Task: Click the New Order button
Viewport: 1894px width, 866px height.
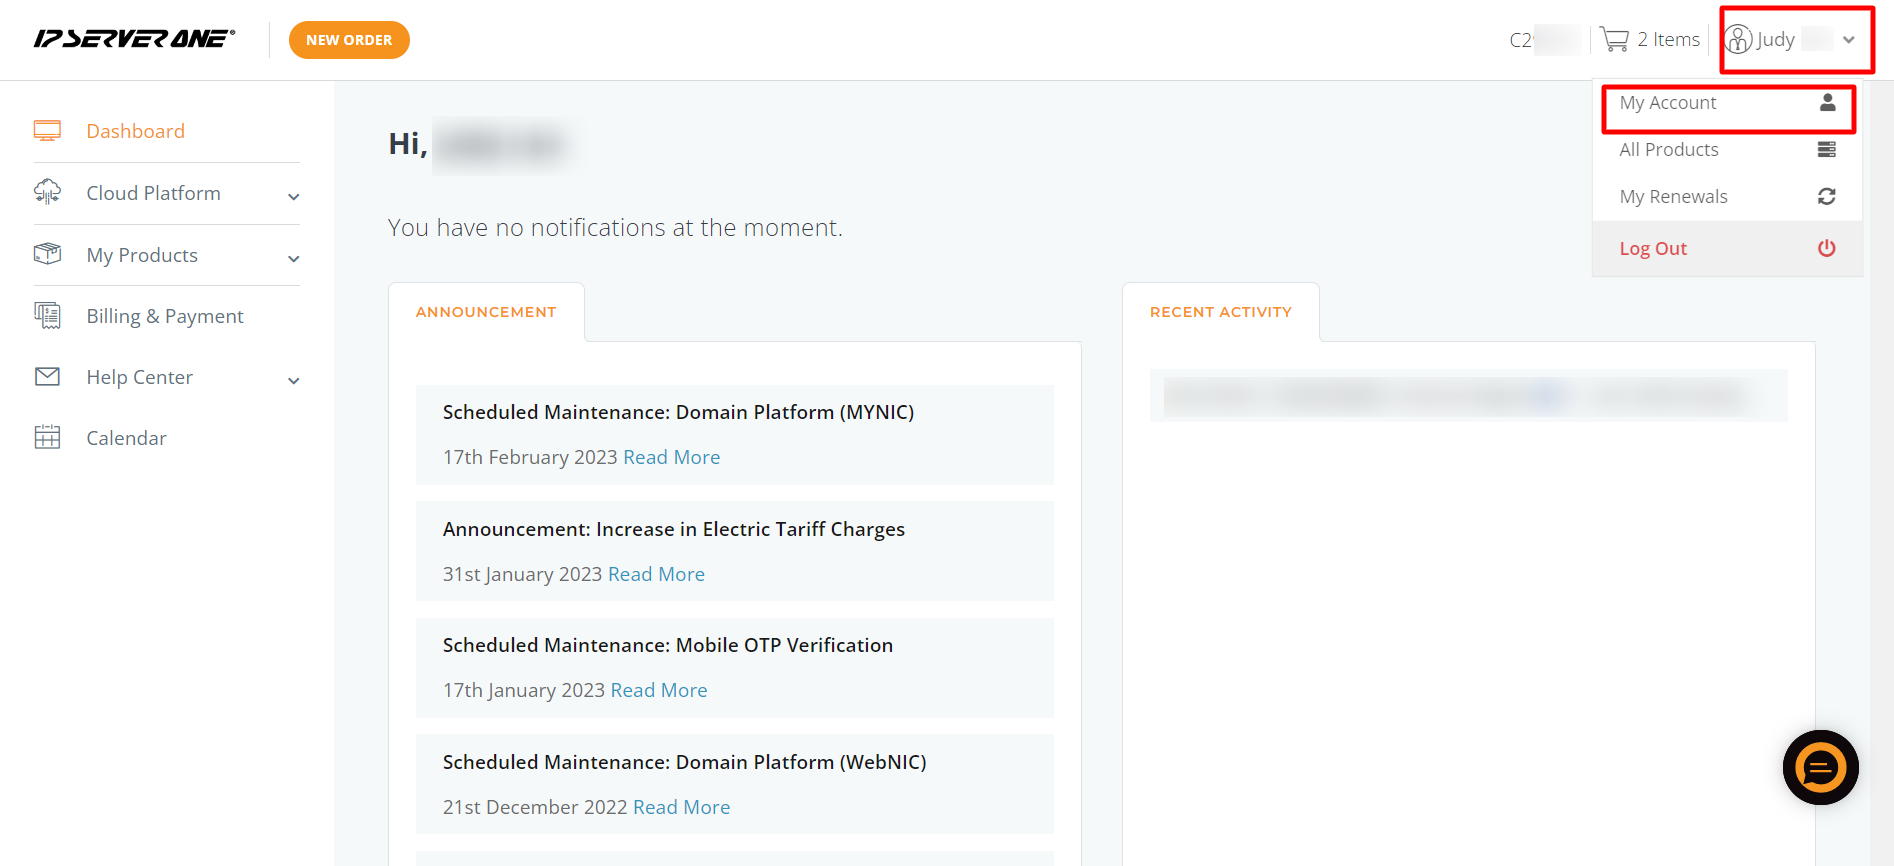Action: click(349, 40)
